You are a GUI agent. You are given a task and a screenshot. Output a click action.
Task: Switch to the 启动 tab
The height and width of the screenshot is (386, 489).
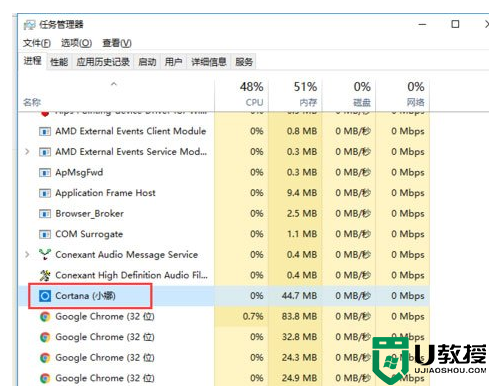(x=147, y=62)
